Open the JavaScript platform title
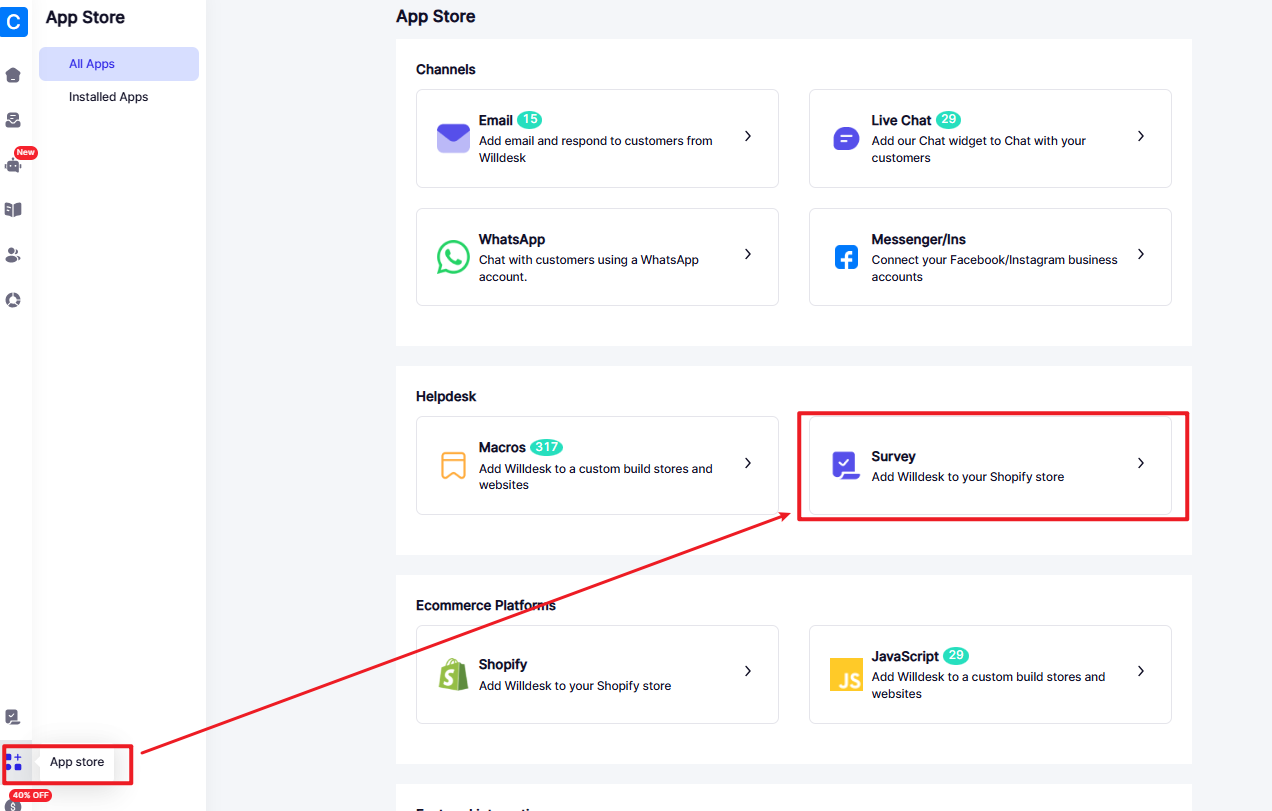The width and height of the screenshot is (1272, 811). point(905,657)
